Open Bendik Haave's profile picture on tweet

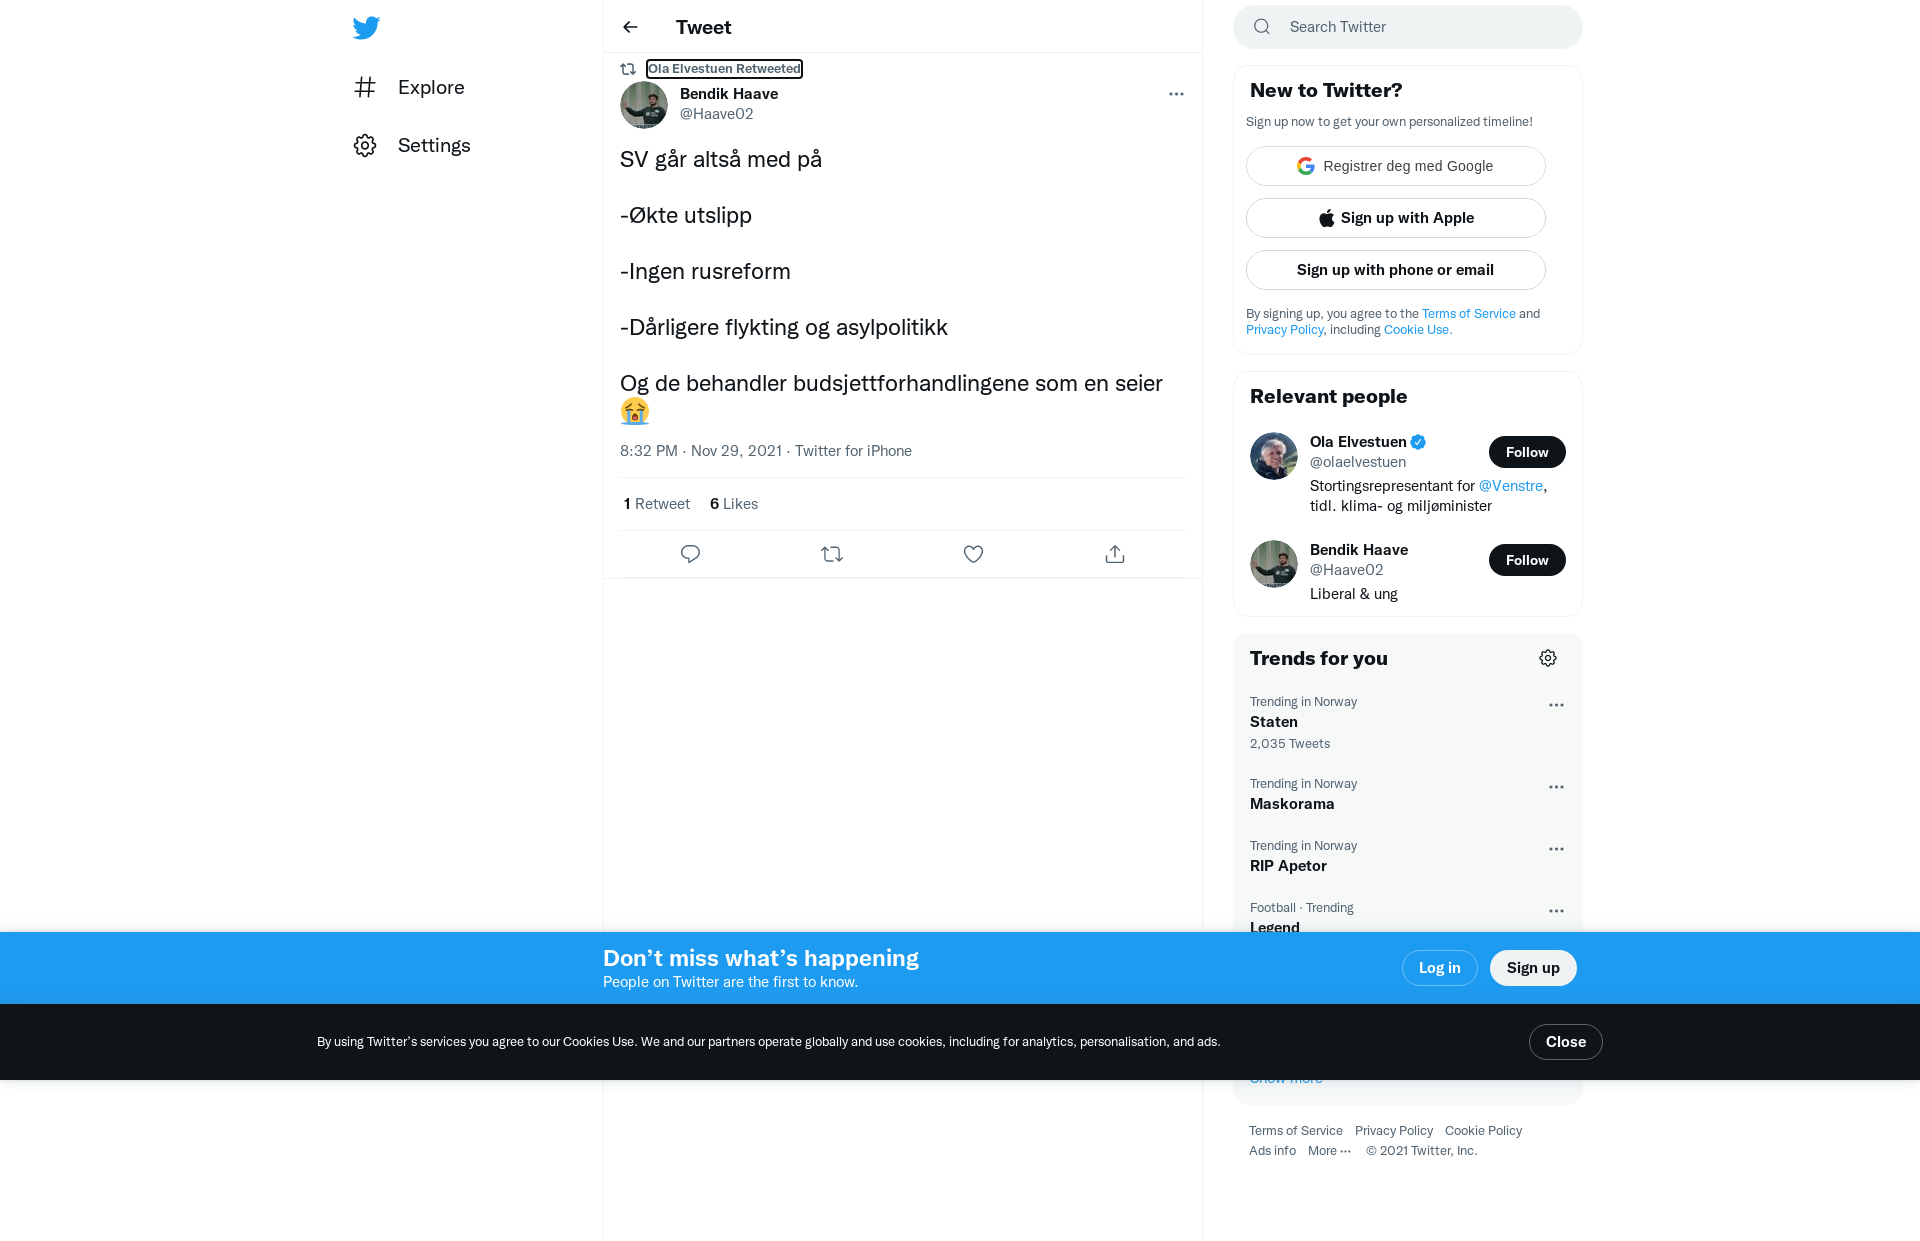644,104
